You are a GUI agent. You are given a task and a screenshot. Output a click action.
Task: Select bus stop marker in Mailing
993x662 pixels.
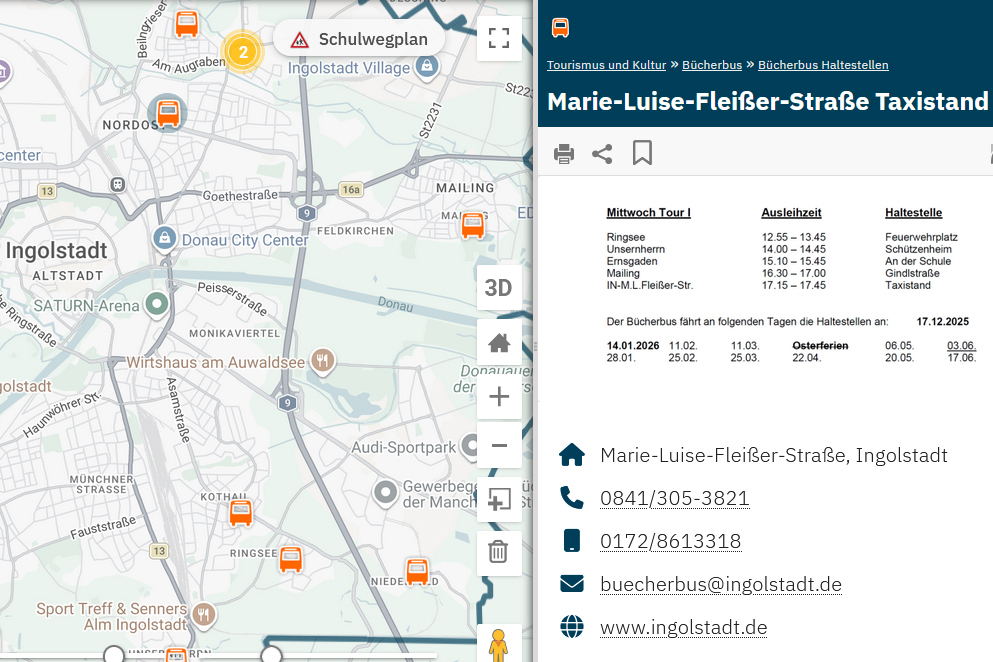472,226
